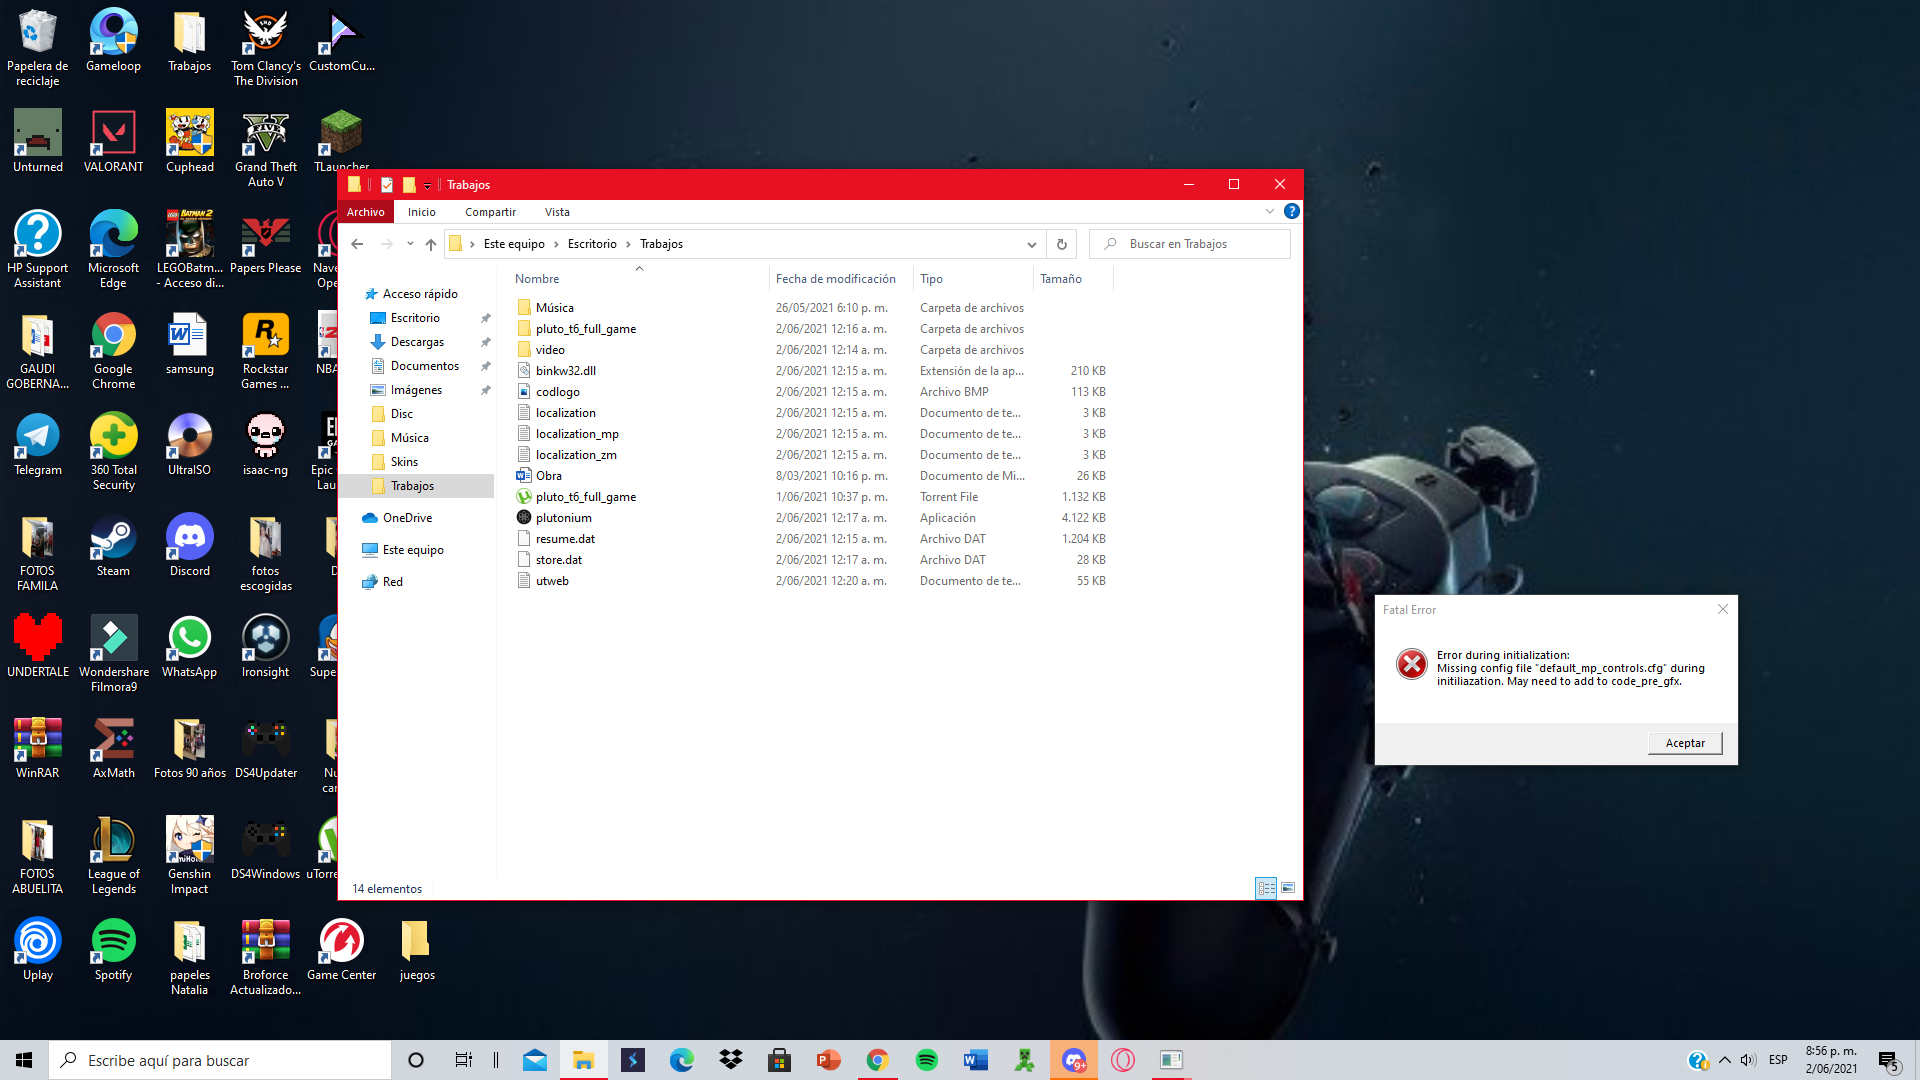Sort by Fecha de modificación header
The image size is (1920, 1080).
click(x=841, y=279)
